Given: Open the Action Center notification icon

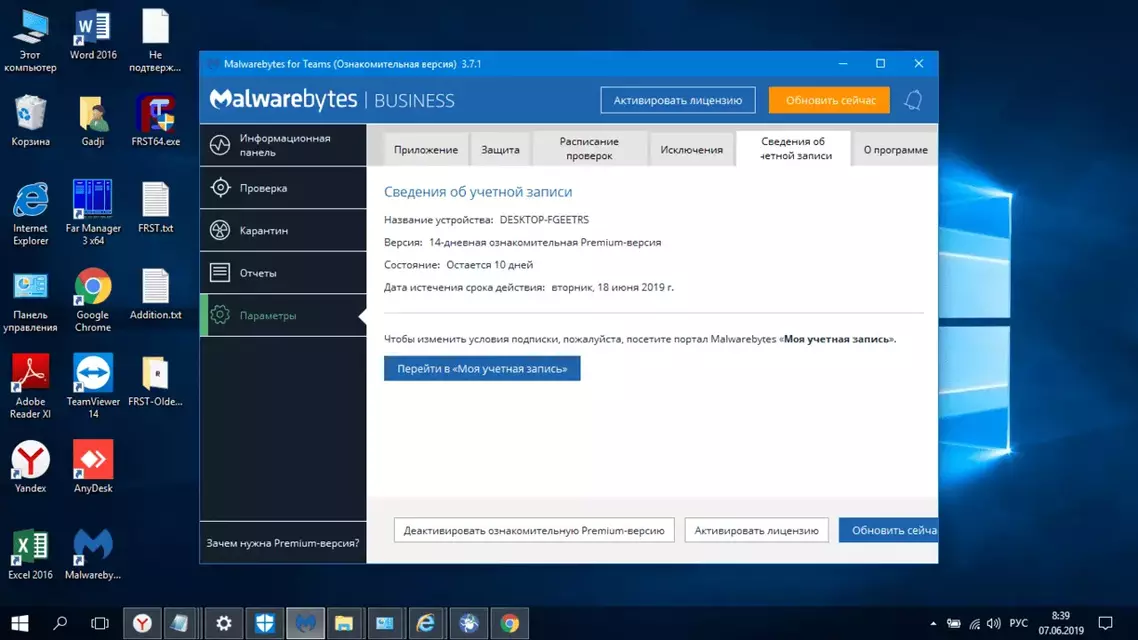Looking at the screenshot, I should click(x=1105, y=623).
